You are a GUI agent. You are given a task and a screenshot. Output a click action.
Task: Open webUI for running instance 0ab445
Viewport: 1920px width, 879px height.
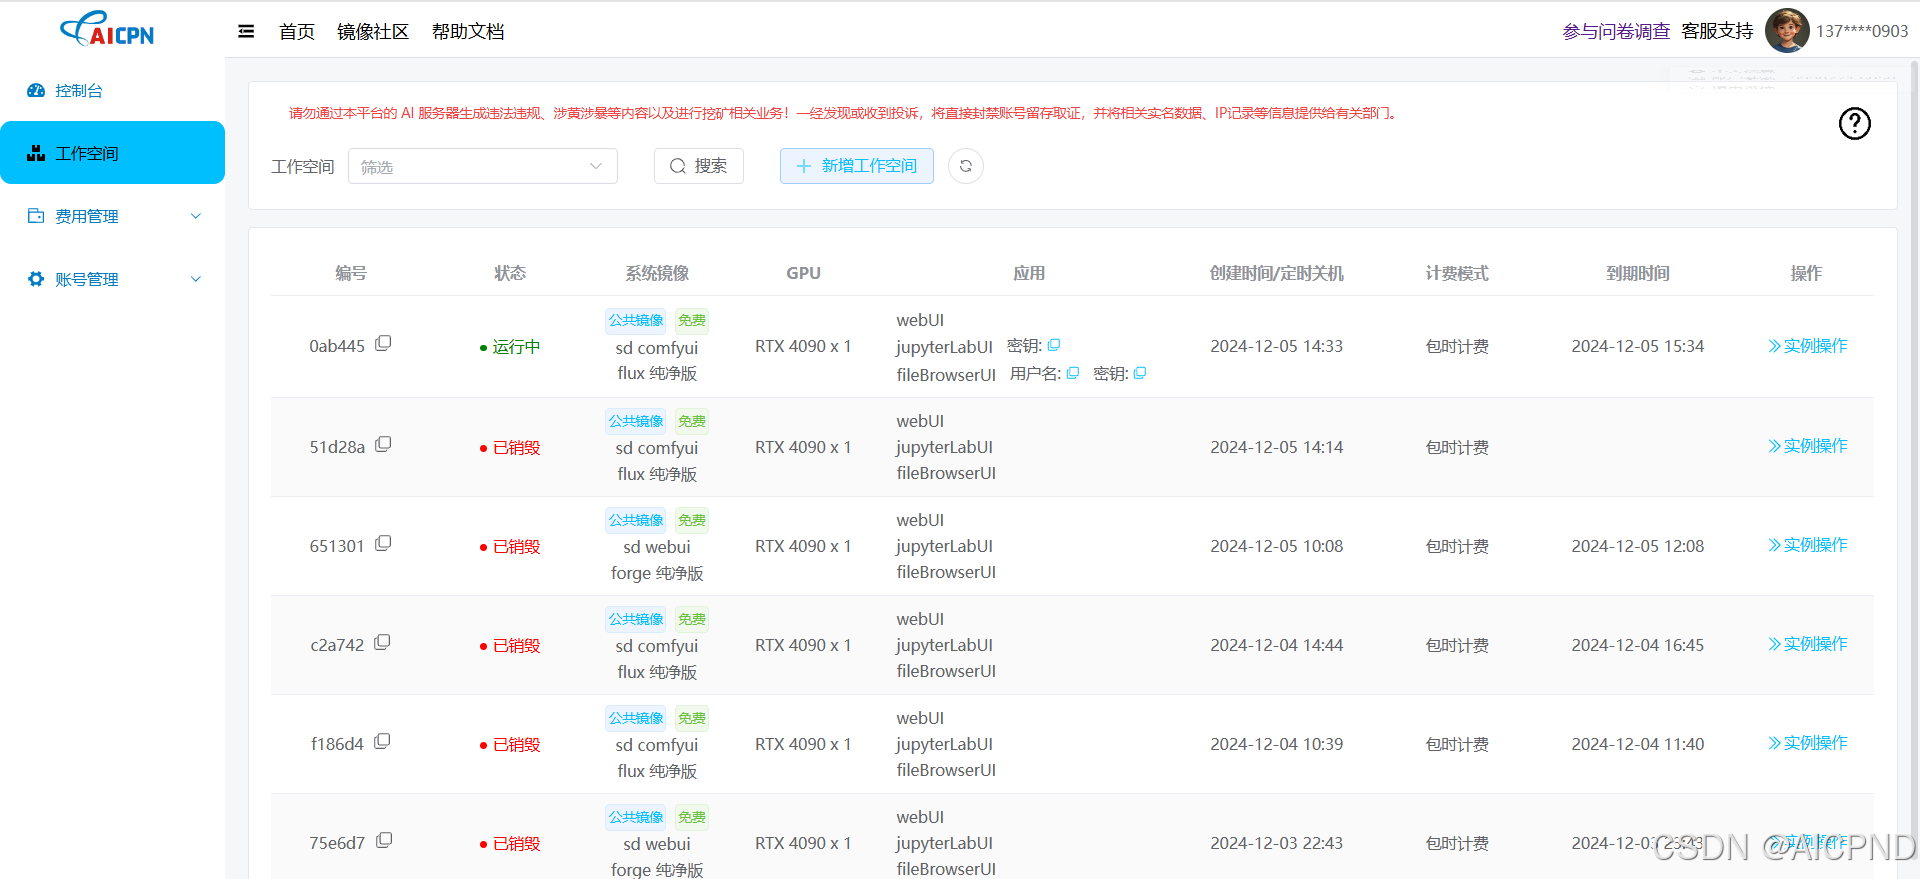pyautogui.click(x=920, y=320)
